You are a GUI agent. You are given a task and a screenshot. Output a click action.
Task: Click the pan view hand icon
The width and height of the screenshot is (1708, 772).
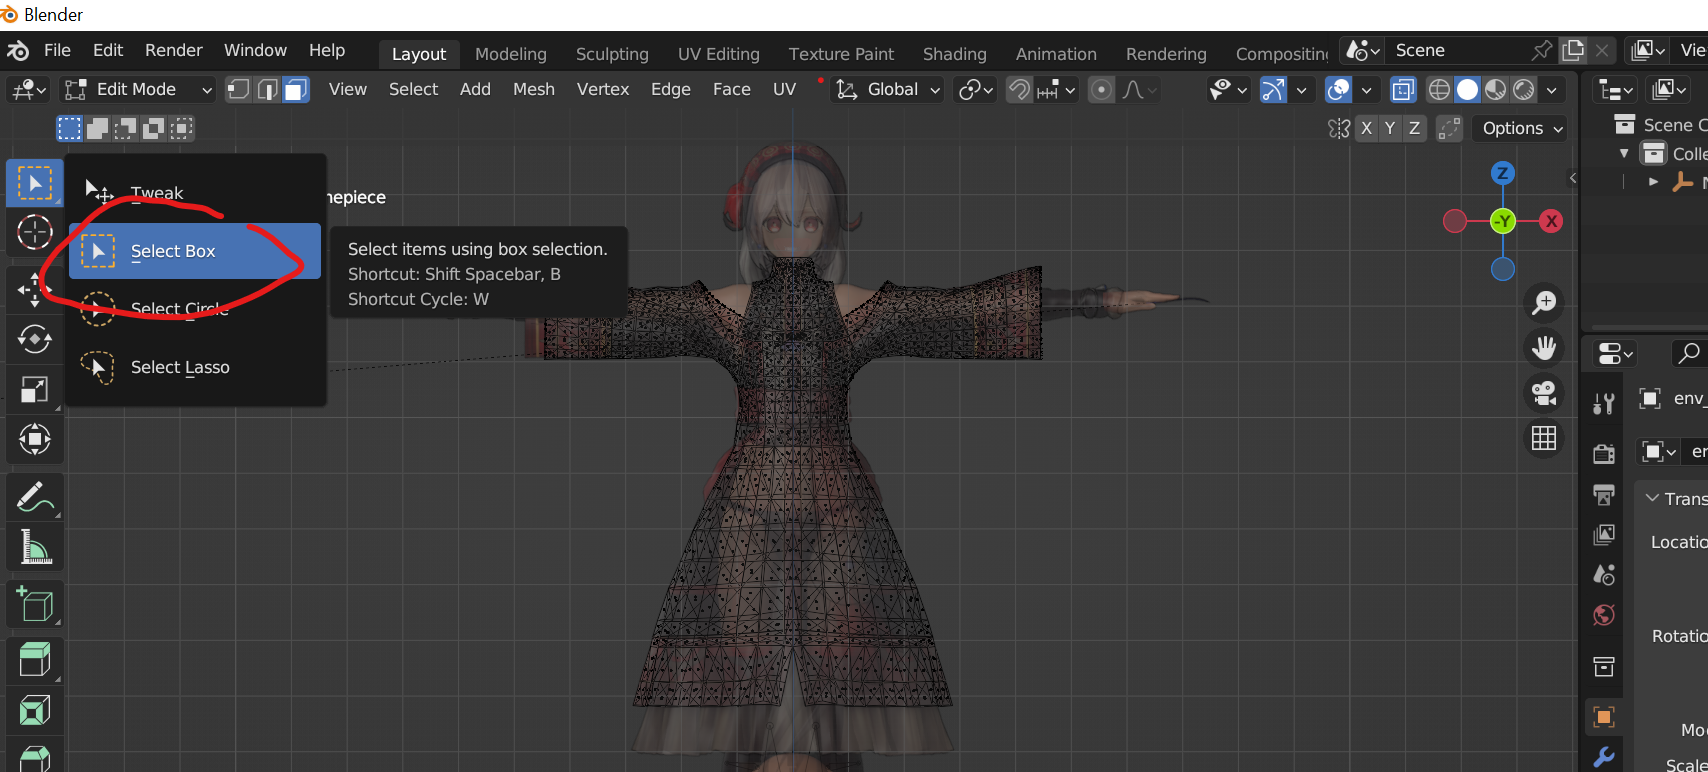(x=1544, y=348)
